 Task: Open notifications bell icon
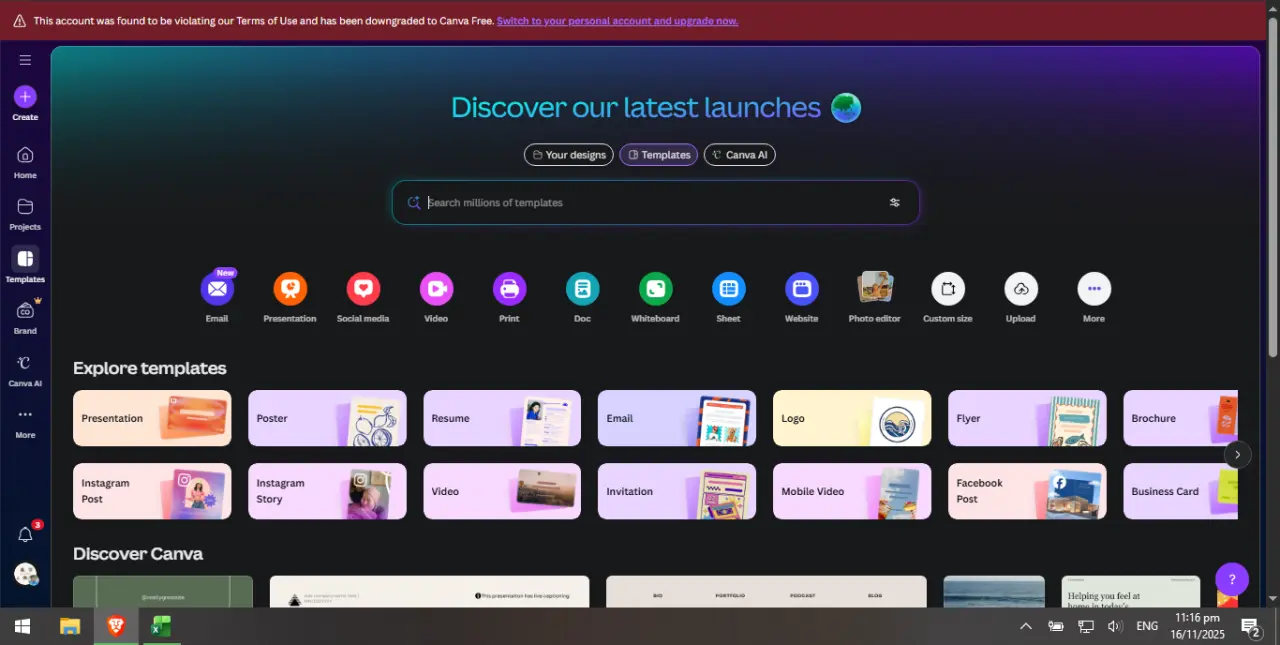tap(26, 535)
